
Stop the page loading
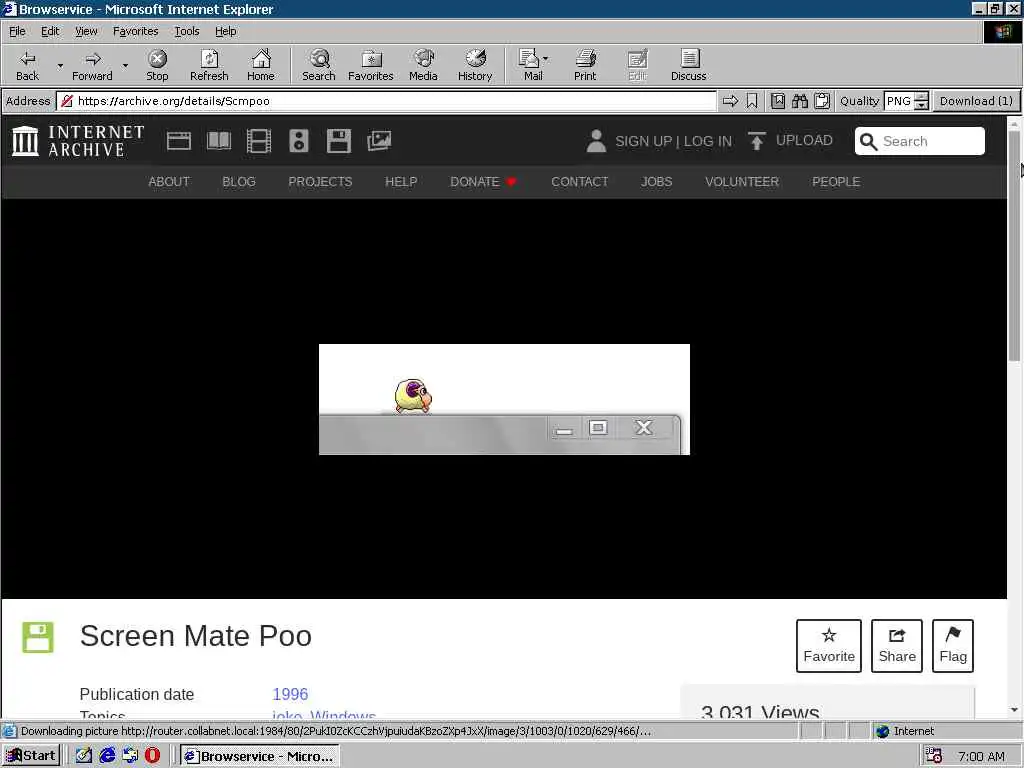(x=157, y=65)
